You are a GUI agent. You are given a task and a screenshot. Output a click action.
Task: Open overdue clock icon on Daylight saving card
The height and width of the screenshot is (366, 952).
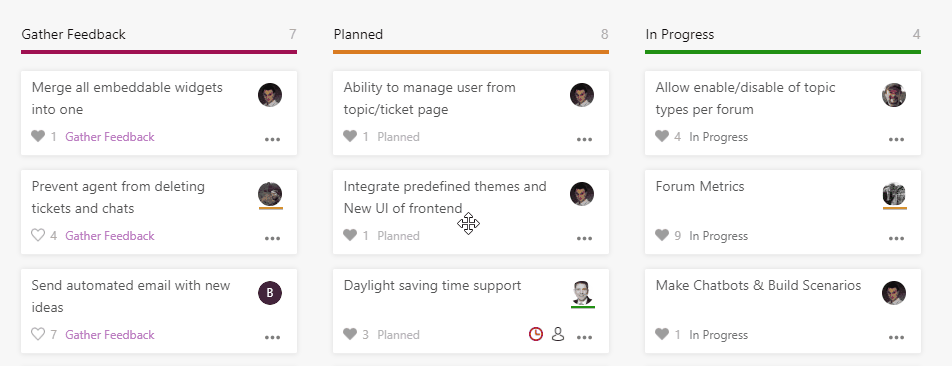click(x=536, y=334)
